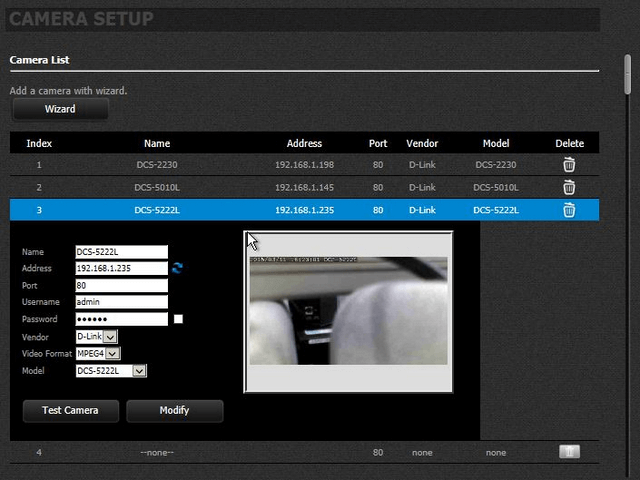Refresh the camera address with blue arrows

coord(177,268)
